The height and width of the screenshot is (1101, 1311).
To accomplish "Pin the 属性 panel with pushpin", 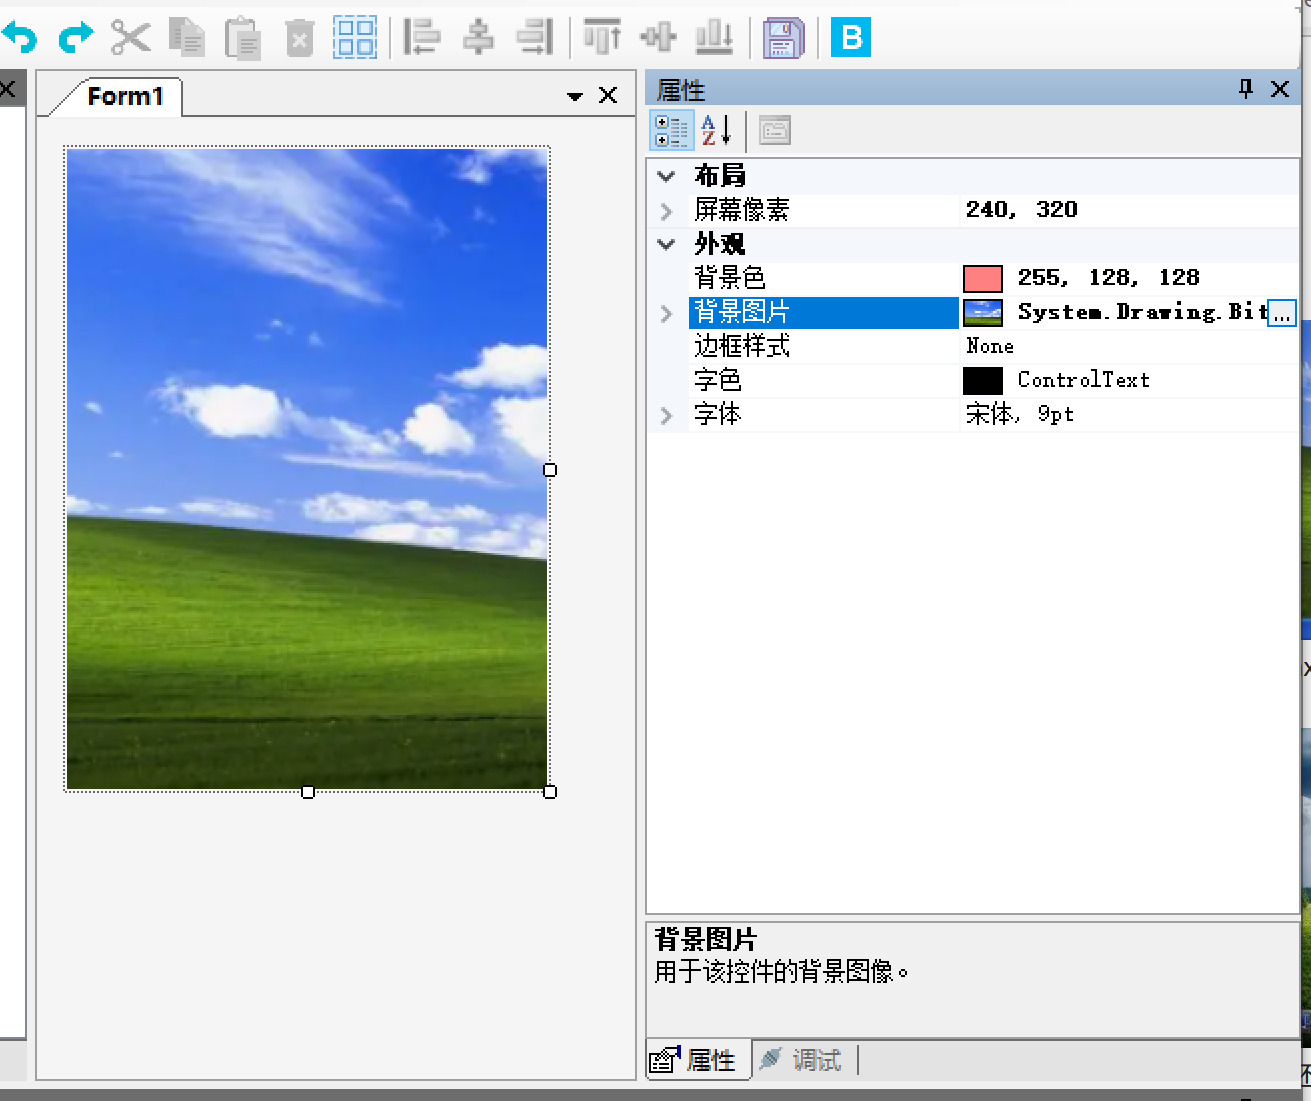I will pyautogui.click(x=1245, y=89).
